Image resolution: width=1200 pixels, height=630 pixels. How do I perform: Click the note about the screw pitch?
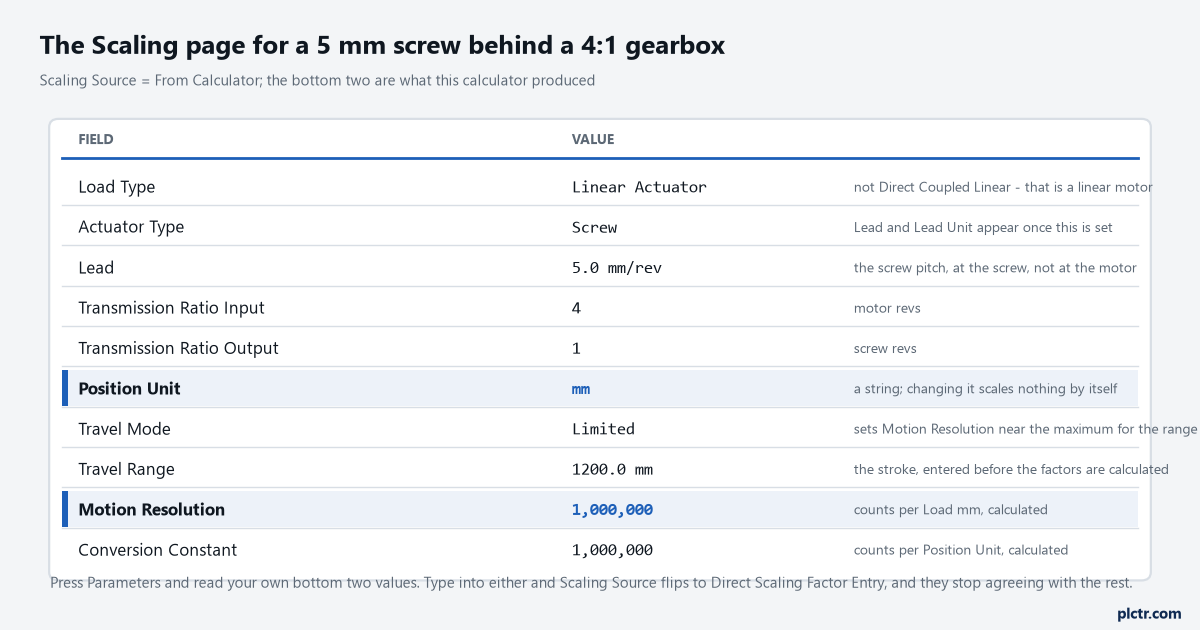[x=995, y=268]
